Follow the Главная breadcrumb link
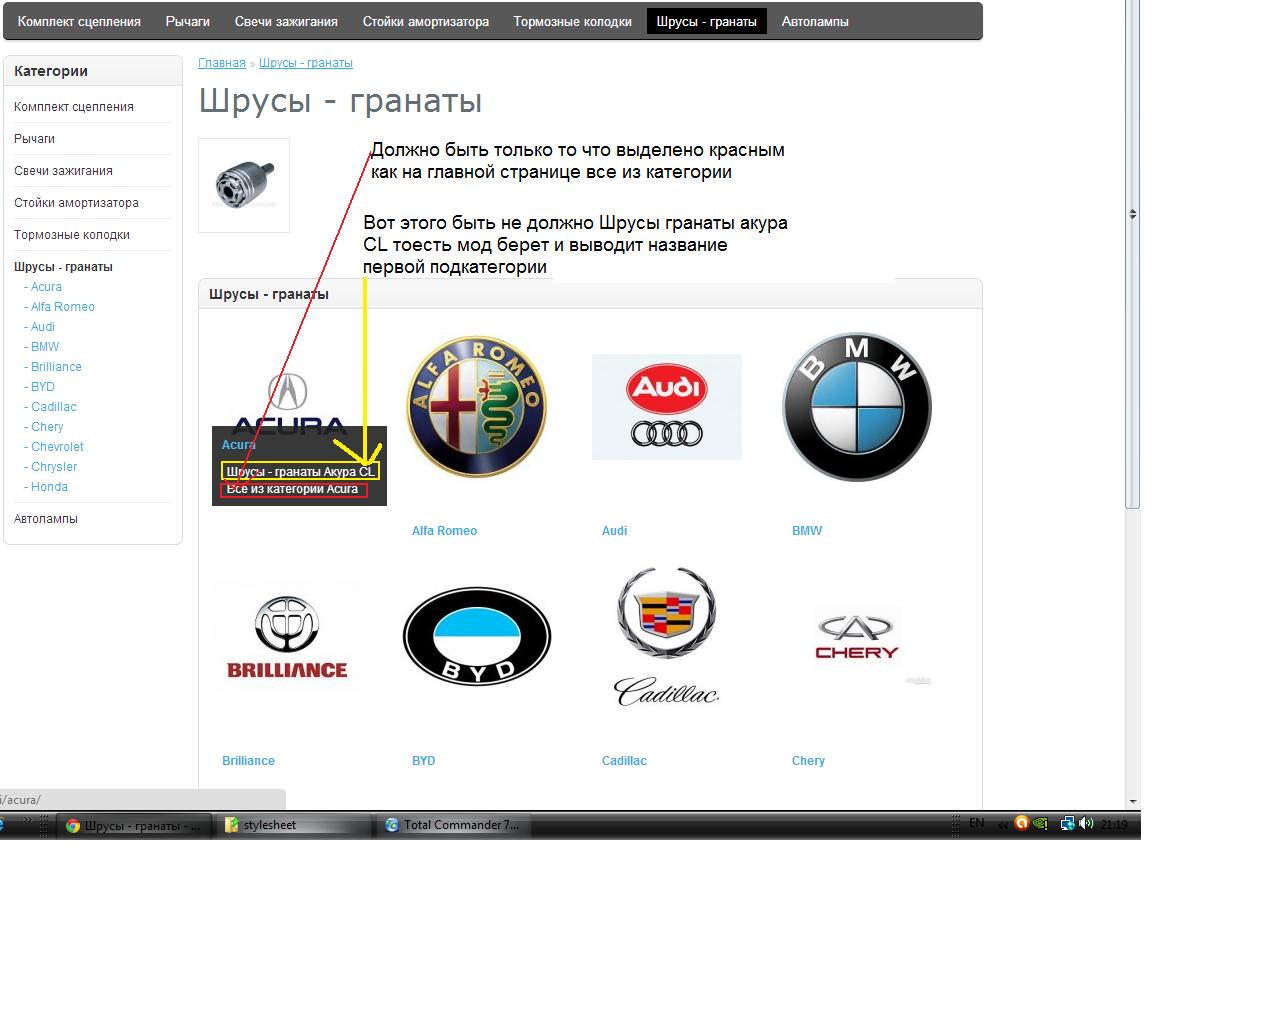 coord(222,63)
